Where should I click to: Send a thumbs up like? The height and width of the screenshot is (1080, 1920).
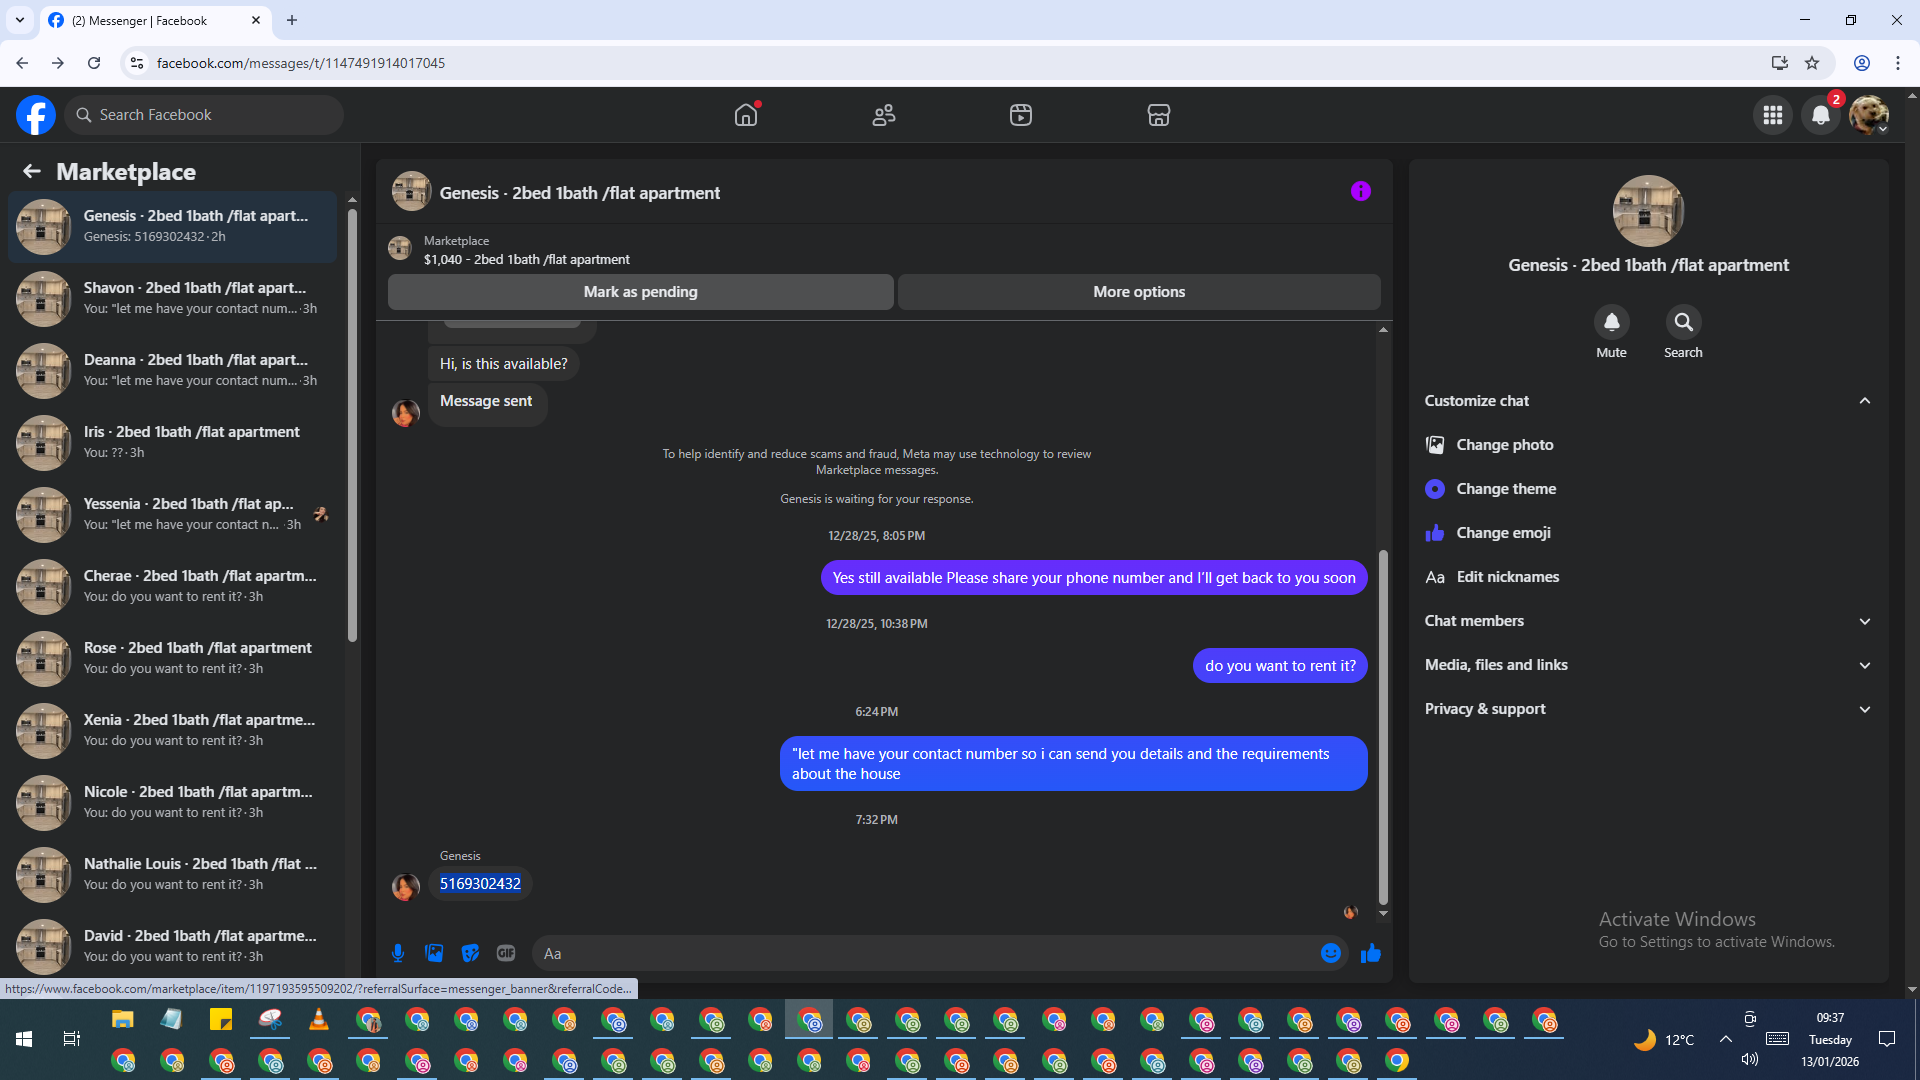click(1371, 953)
